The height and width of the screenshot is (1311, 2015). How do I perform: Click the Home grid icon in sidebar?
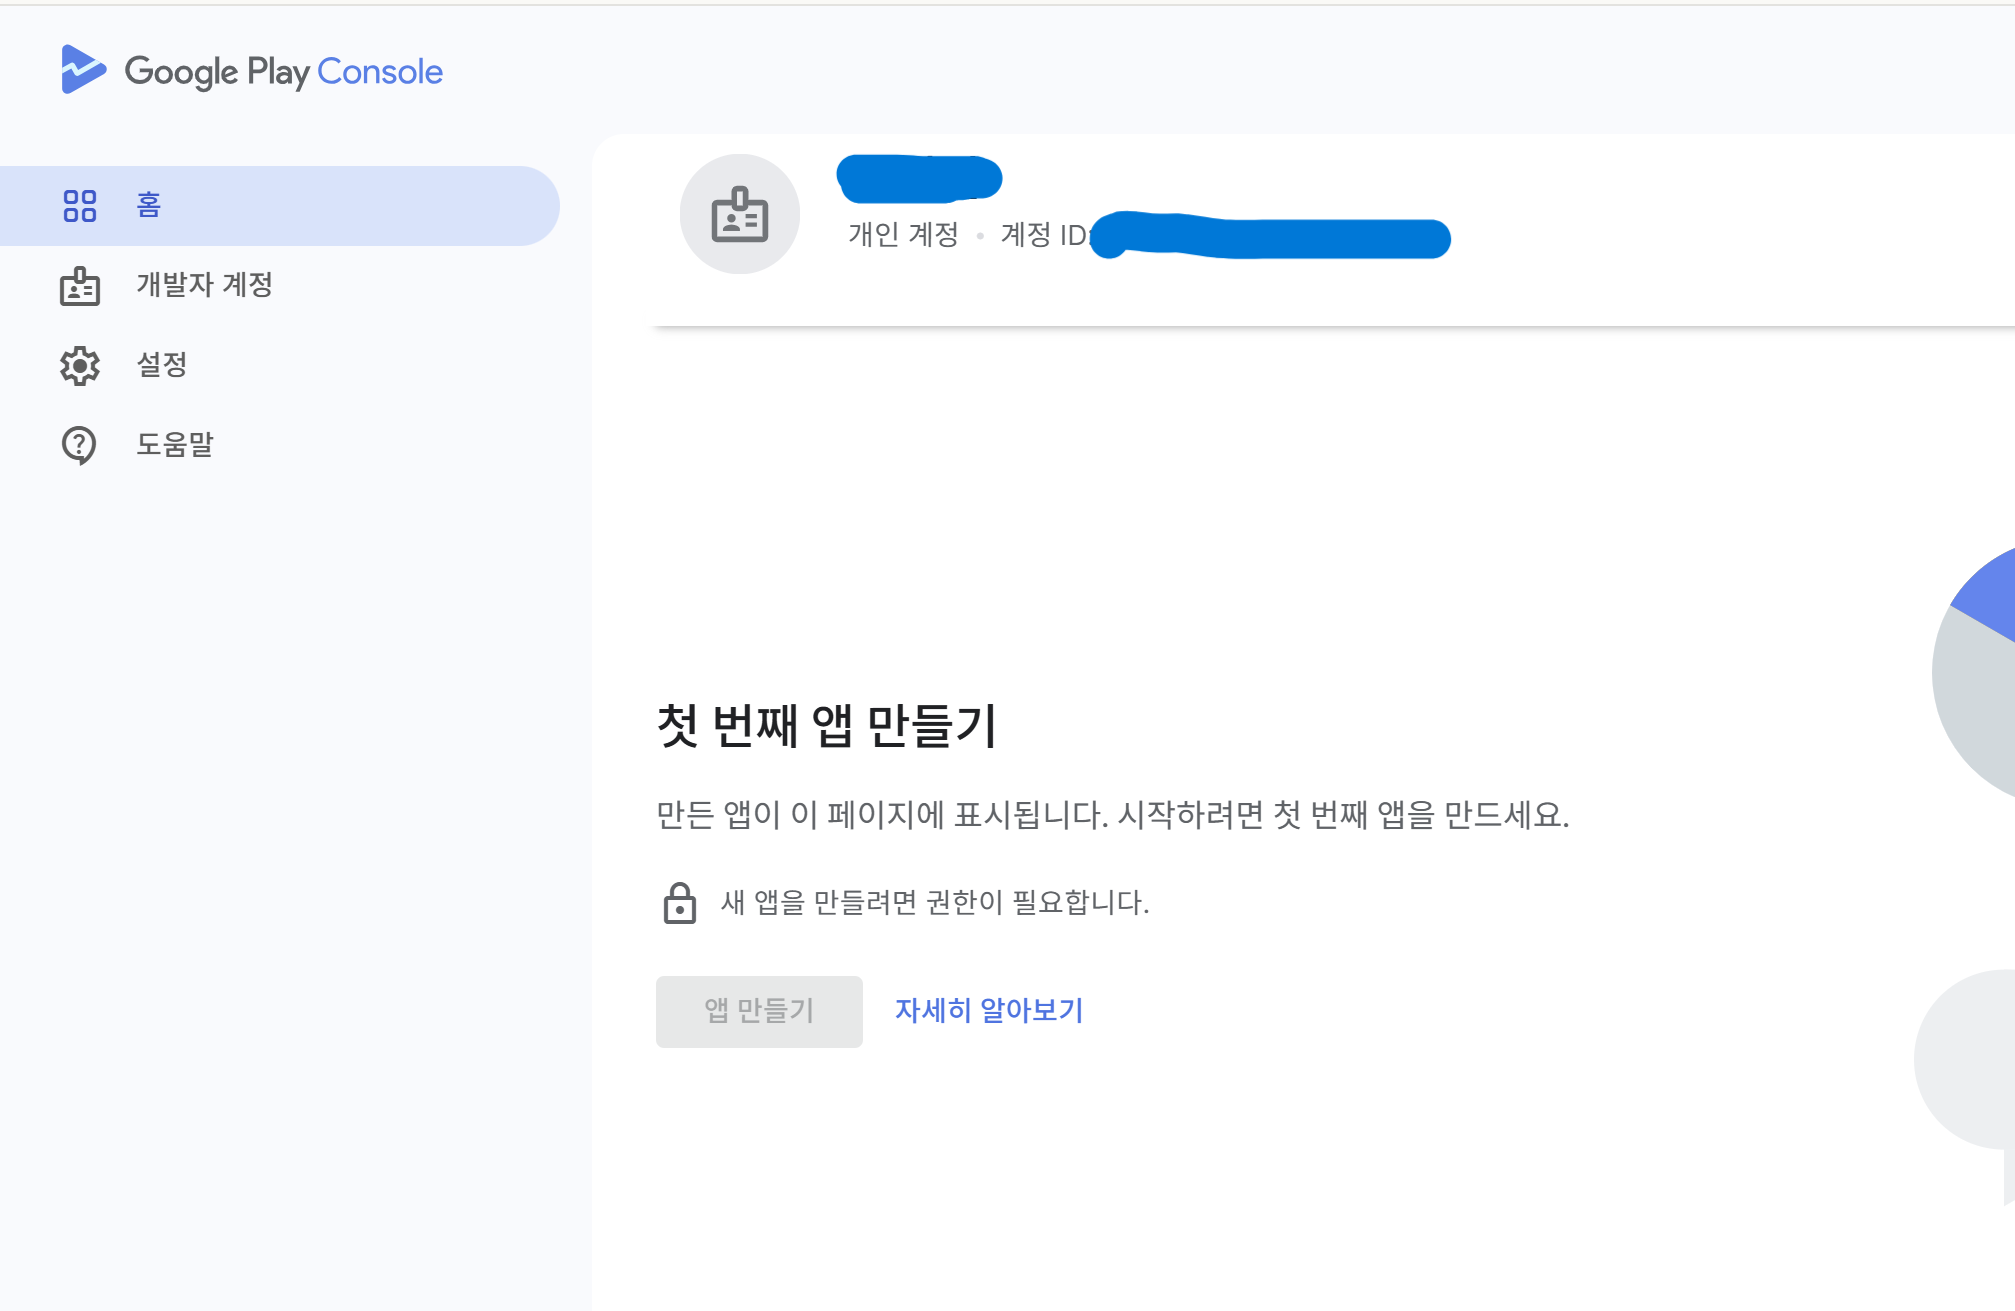coord(80,206)
